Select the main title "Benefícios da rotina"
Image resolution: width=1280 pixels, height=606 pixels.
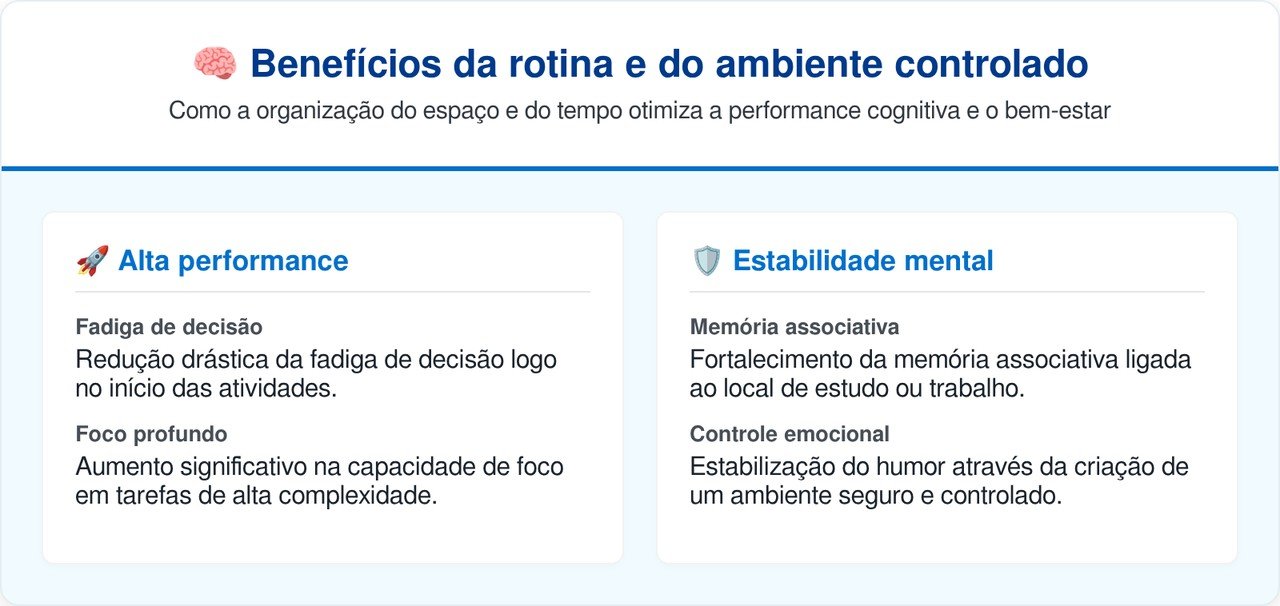[668, 64]
